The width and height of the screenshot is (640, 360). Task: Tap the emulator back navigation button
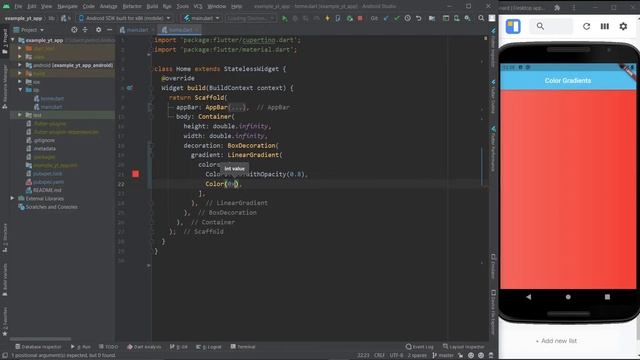coord(529,297)
